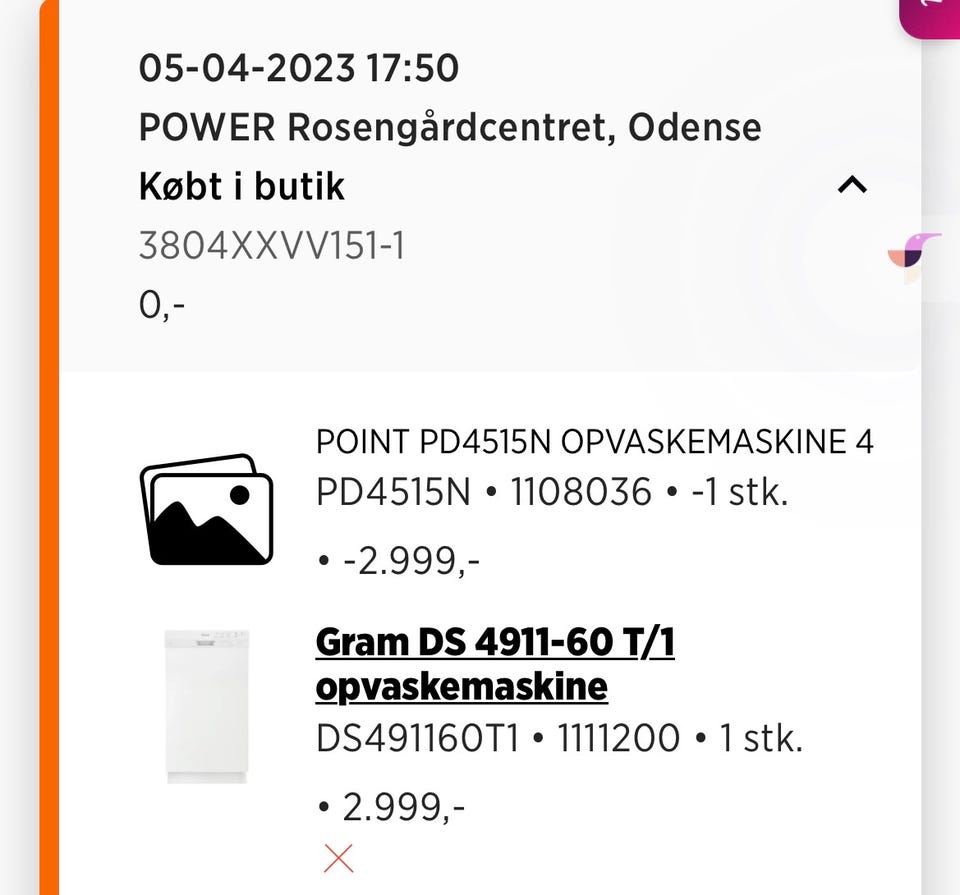Click the order number 3804XXVV151-1
Viewport: 960px width, 895px height.
271,246
